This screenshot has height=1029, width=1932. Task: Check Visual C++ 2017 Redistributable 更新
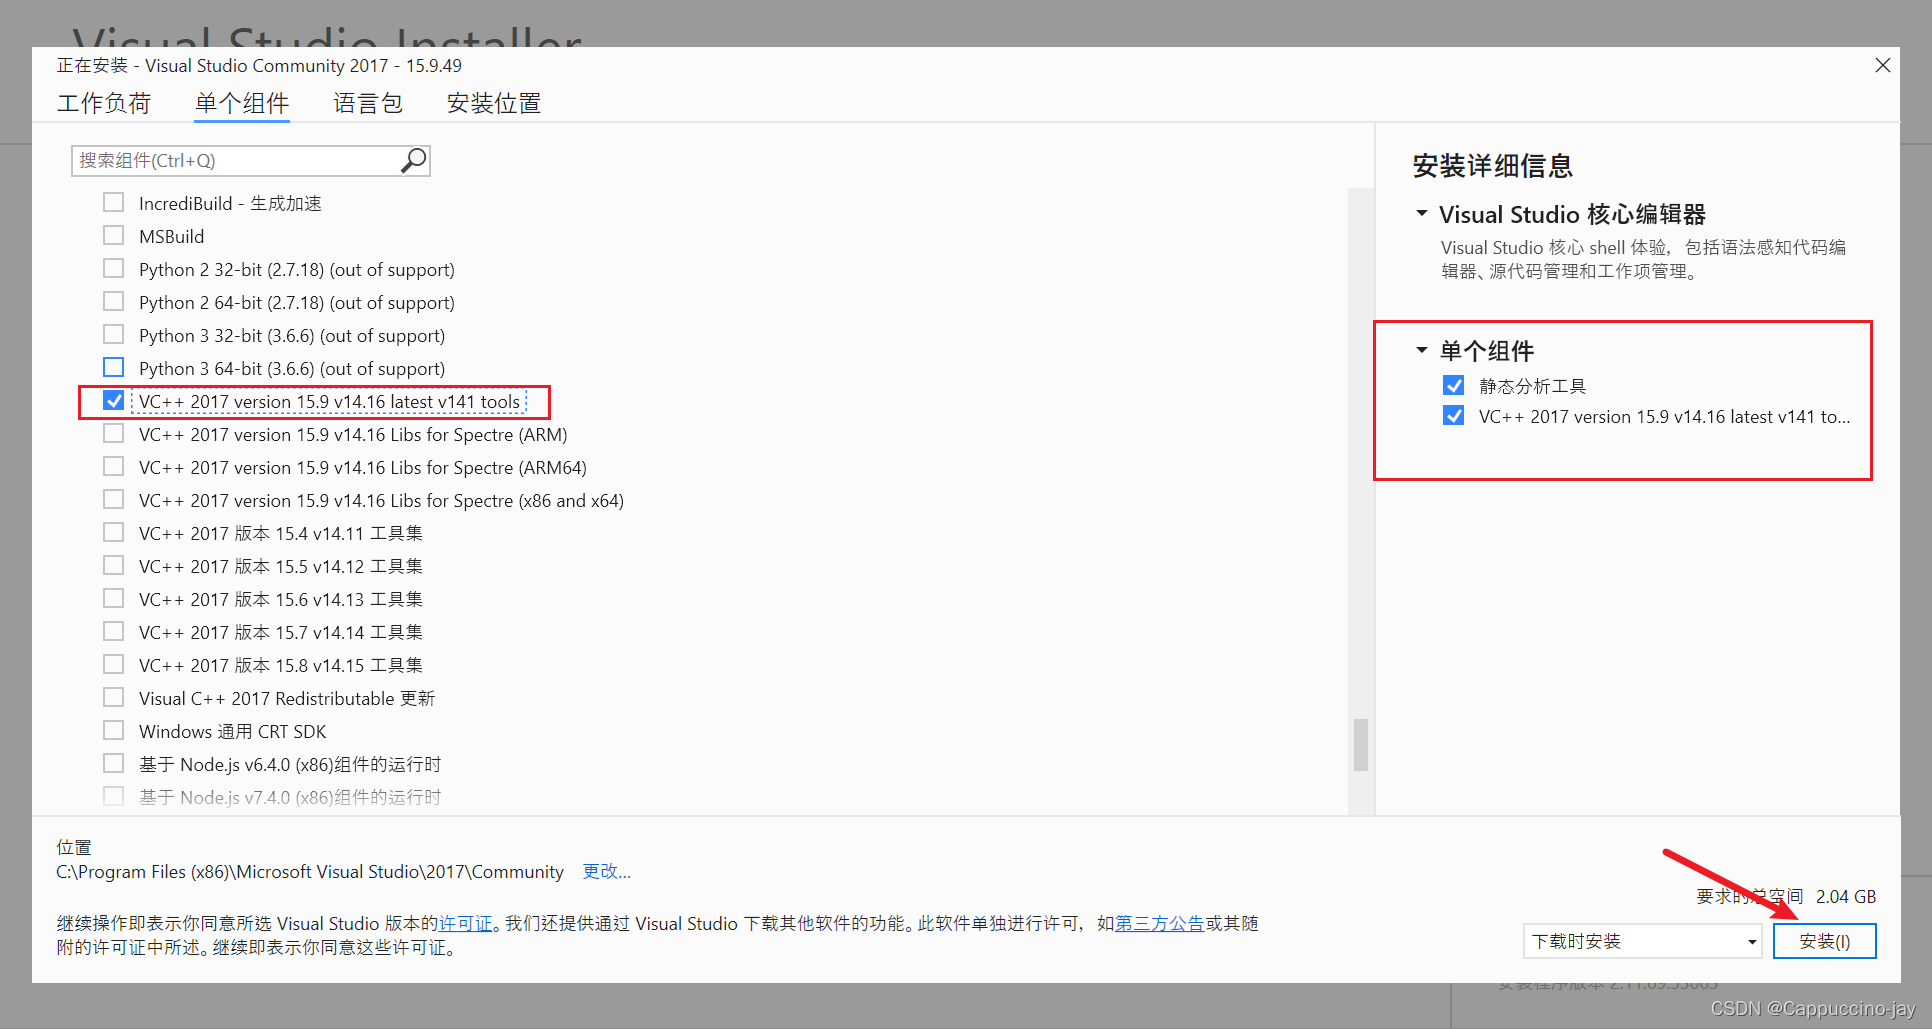click(x=114, y=698)
